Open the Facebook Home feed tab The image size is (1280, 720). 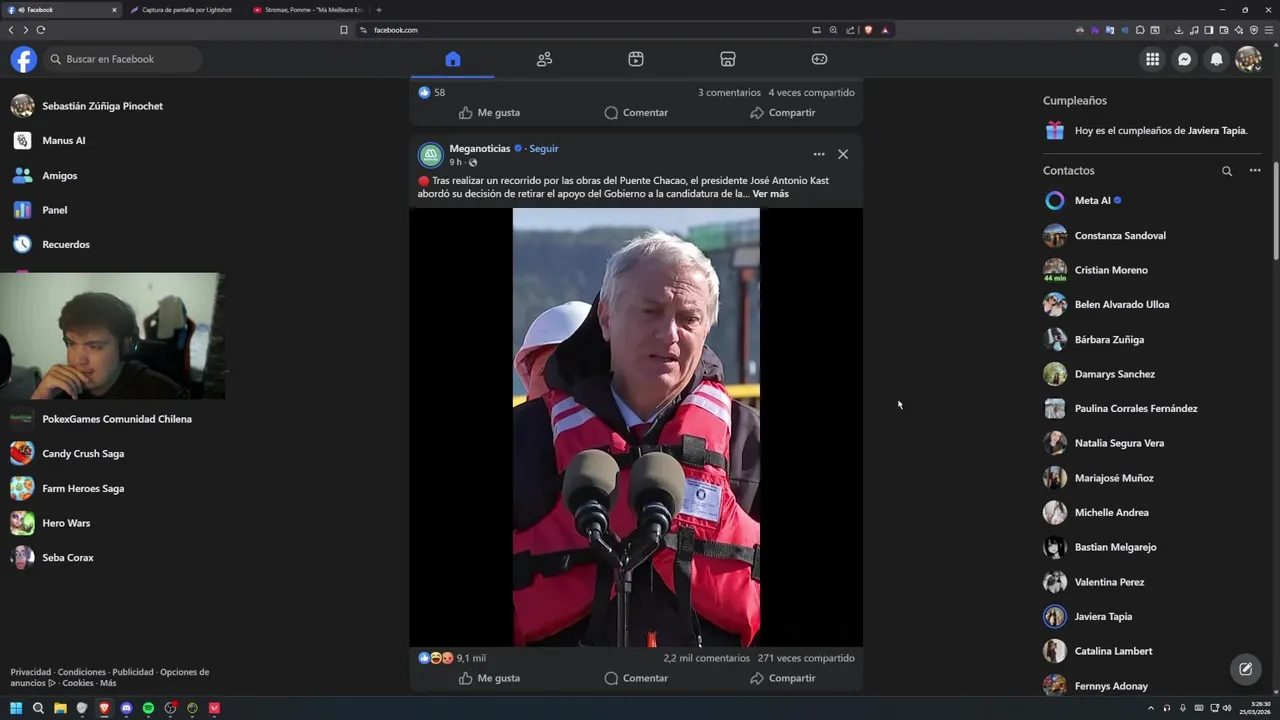click(453, 59)
